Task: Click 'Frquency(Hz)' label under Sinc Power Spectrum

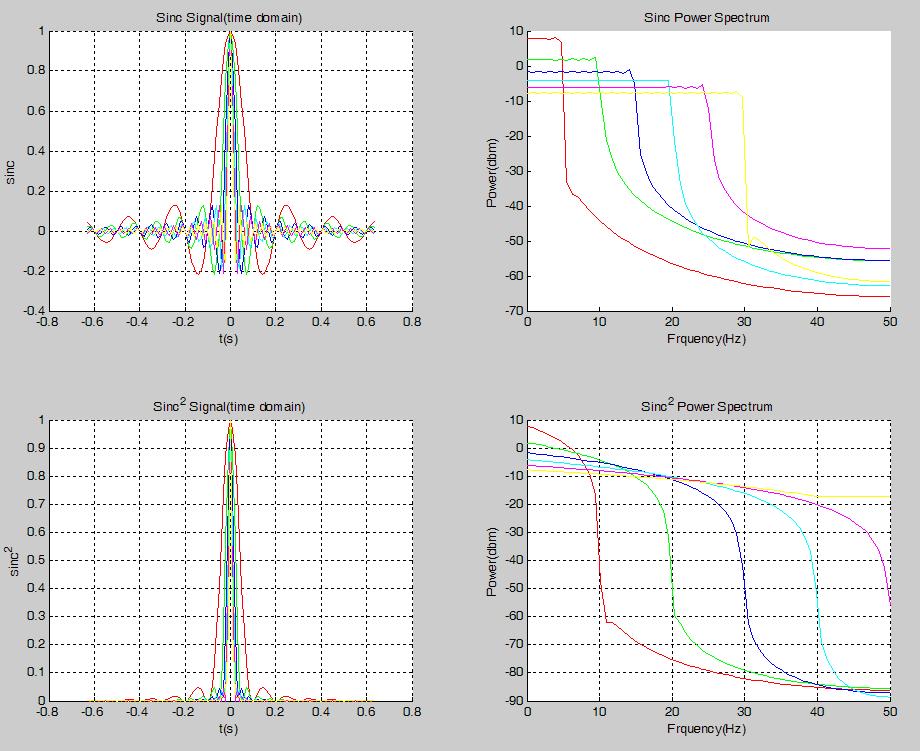Action: point(708,339)
